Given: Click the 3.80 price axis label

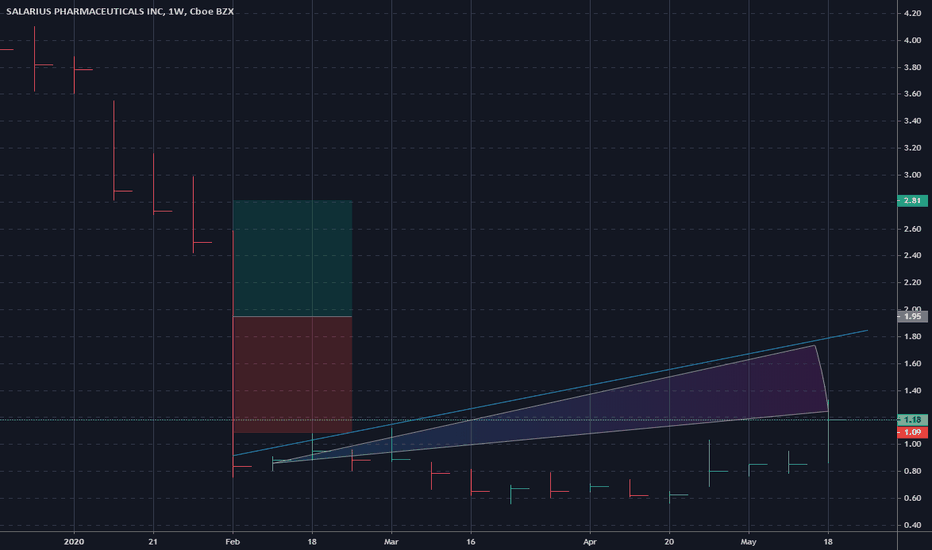Looking at the screenshot, I should tap(912, 67).
